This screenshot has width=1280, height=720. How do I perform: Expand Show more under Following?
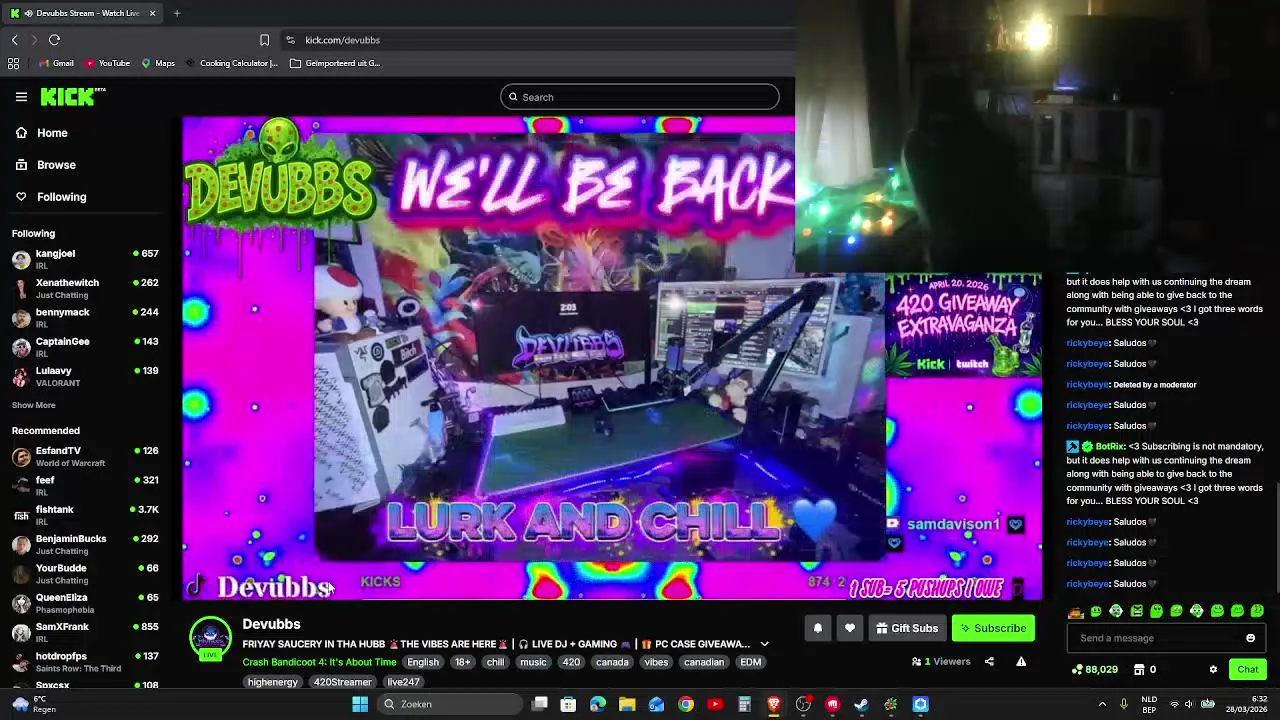[34, 405]
